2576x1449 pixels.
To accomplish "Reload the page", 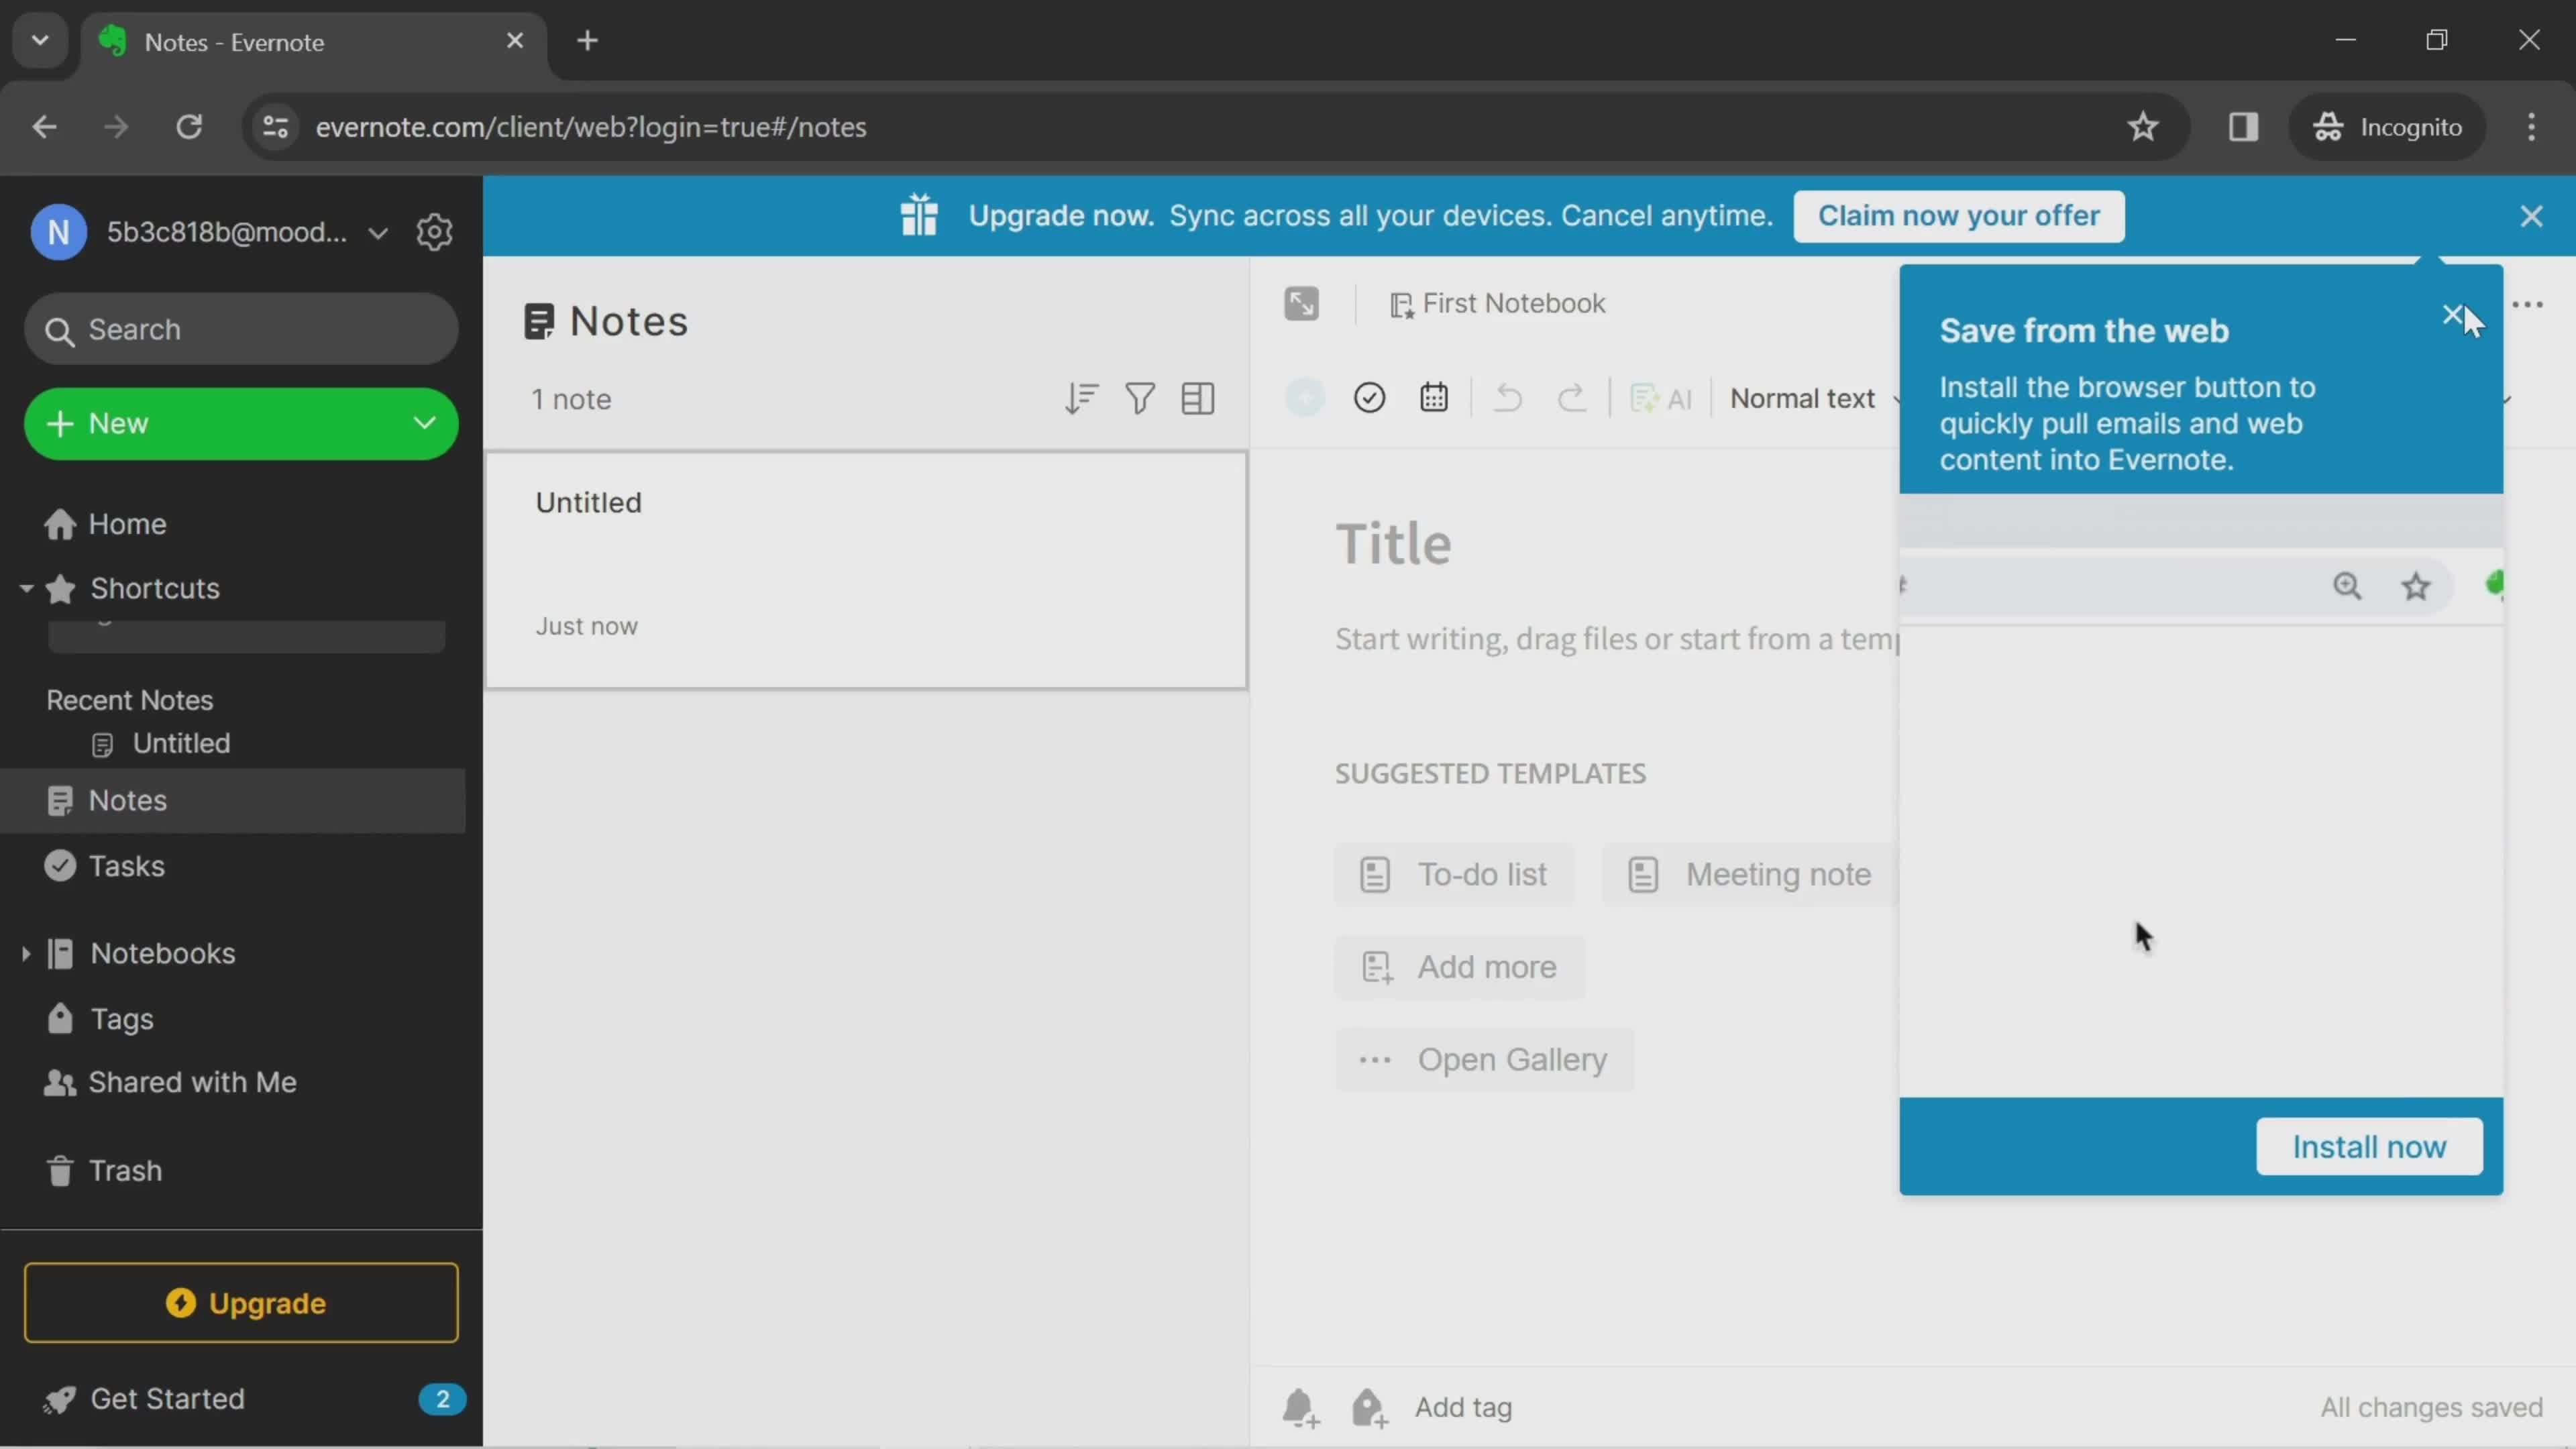I will [189, 127].
